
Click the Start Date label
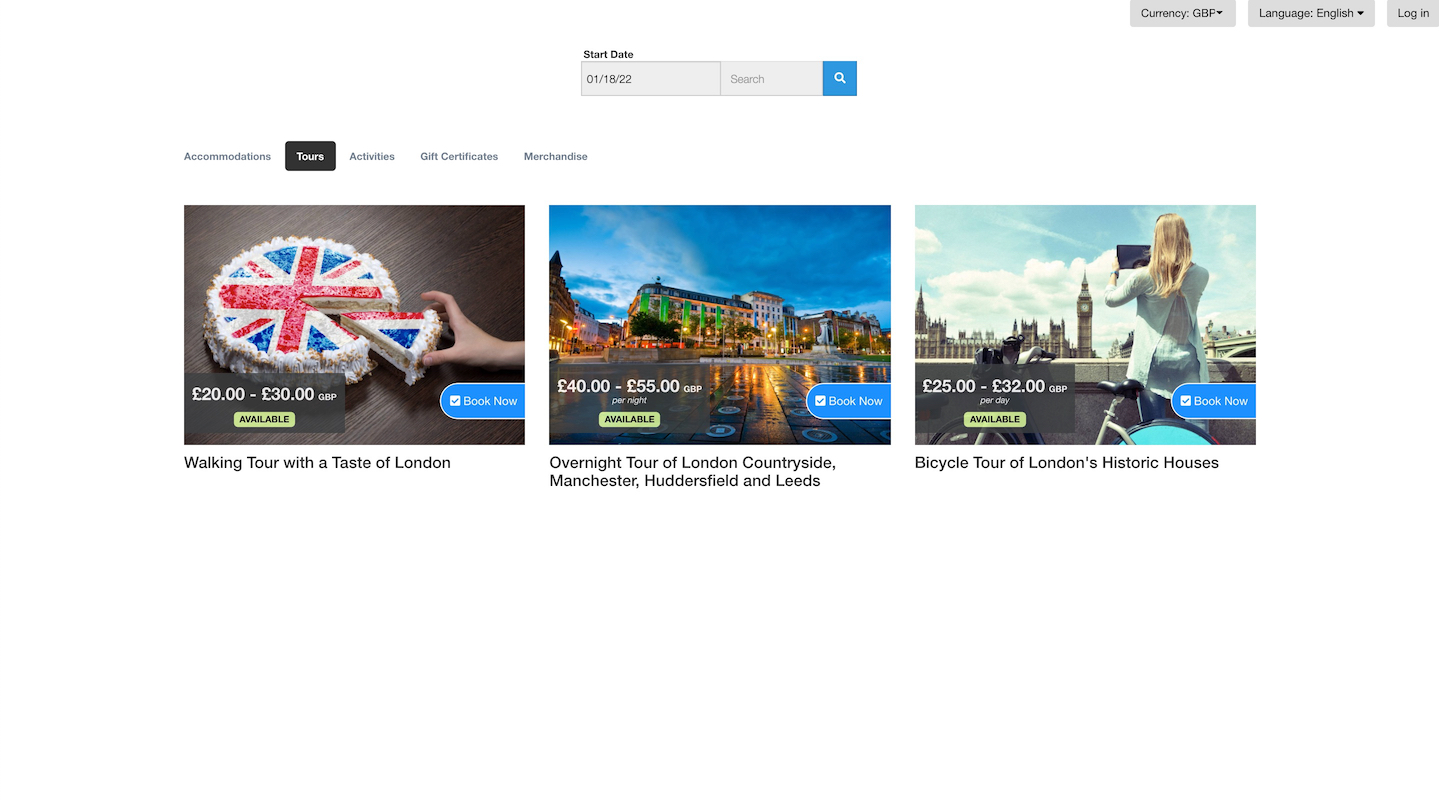click(608, 54)
